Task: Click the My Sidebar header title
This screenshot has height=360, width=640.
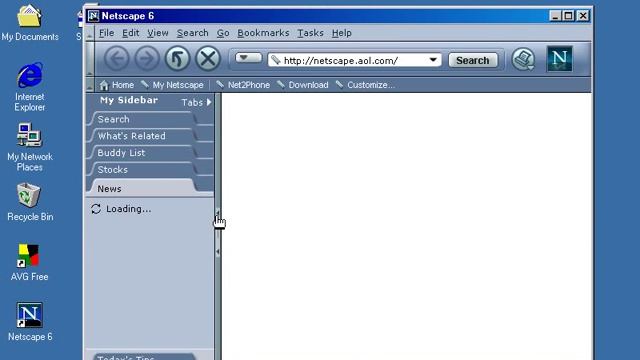Action: coord(129,100)
